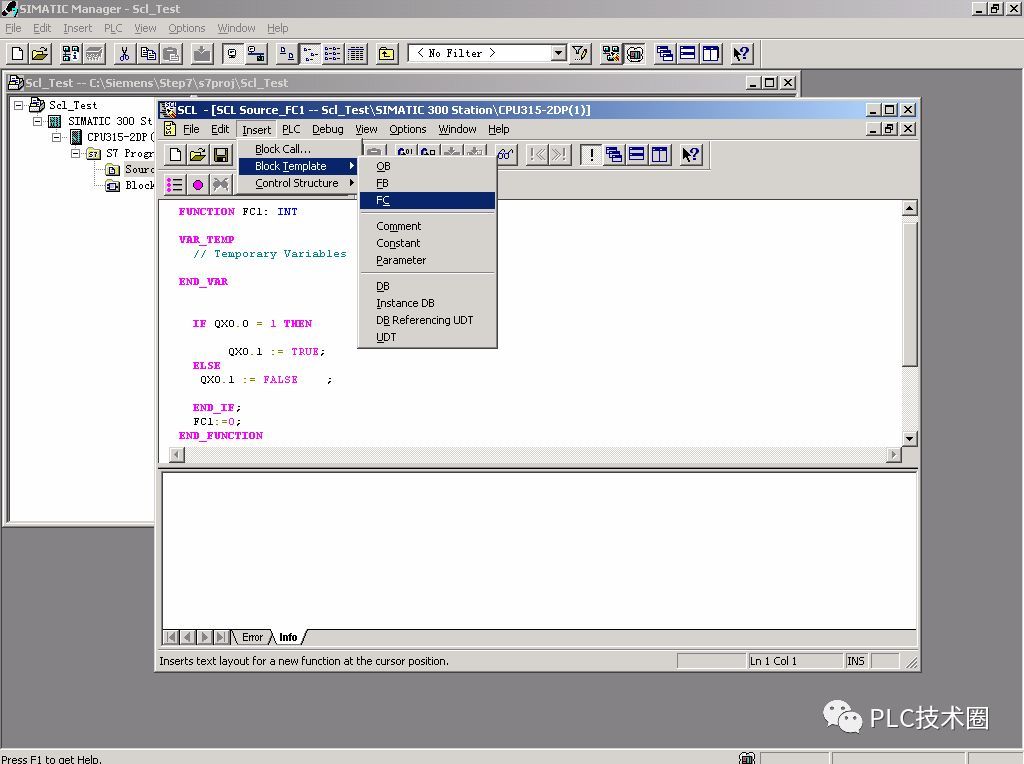Switch to Details view in Manager toolbar
The height and width of the screenshot is (764, 1024).
[x=356, y=54]
